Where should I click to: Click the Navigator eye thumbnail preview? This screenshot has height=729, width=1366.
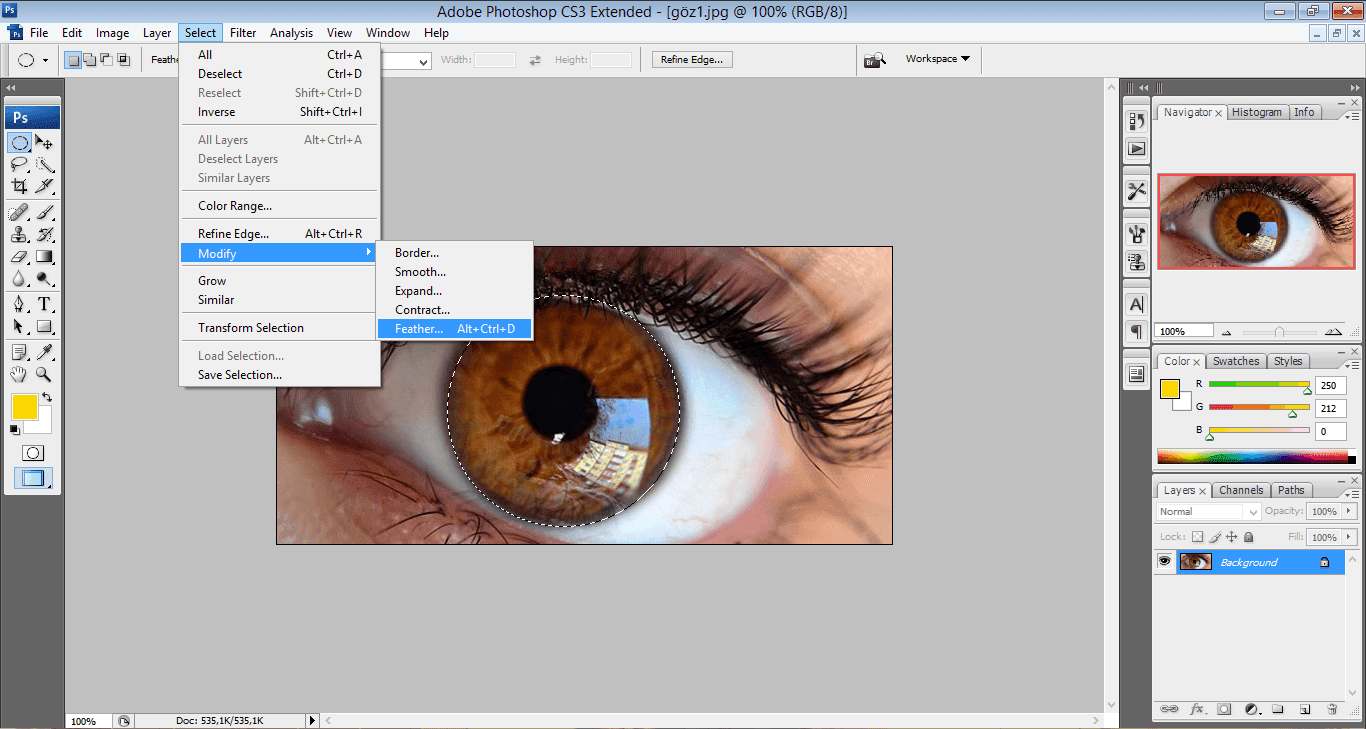tap(1256, 221)
